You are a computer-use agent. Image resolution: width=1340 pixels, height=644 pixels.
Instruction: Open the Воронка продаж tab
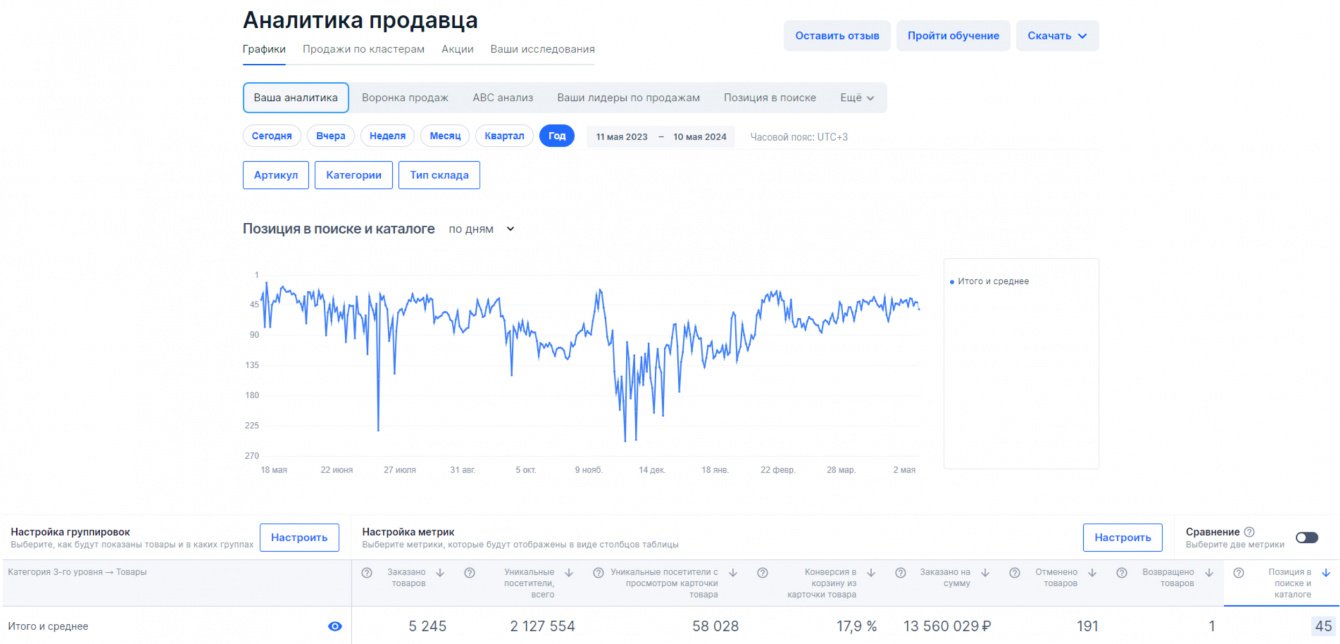pos(405,98)
